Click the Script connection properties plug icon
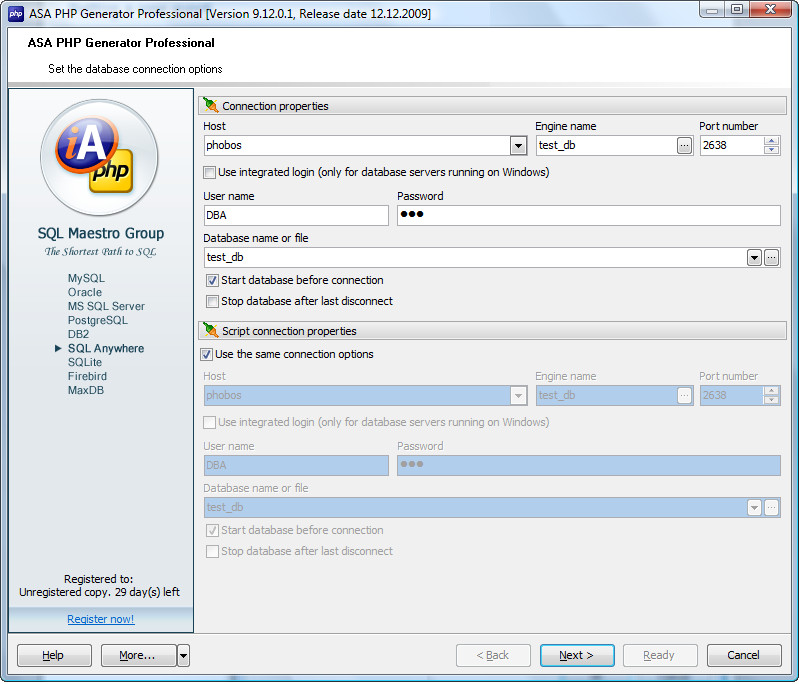 pos(210,330)
